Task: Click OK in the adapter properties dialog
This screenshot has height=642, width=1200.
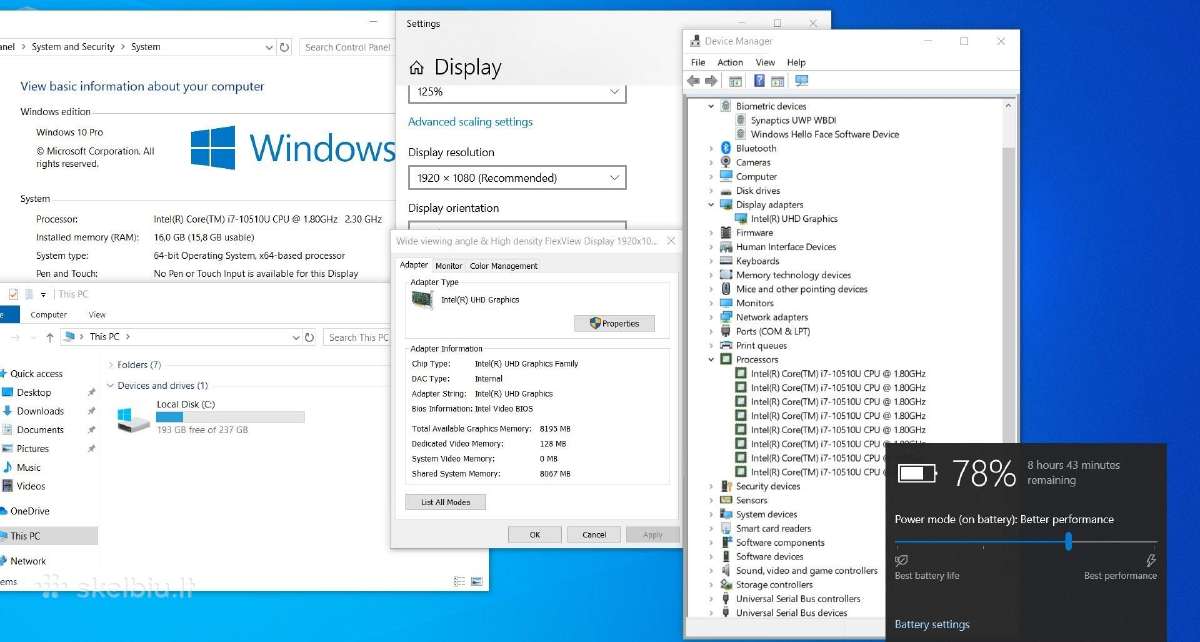Action: pos(535,535)
